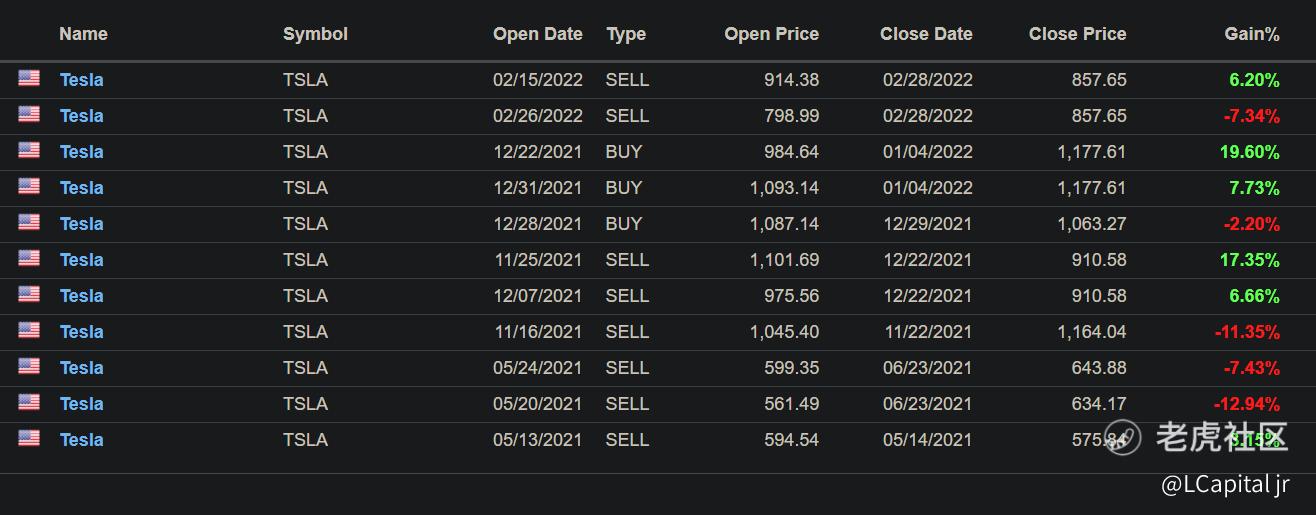This screenshot has width=1316, height=515.
Task: Click the Symbol column header
Action: click(315, 34)
